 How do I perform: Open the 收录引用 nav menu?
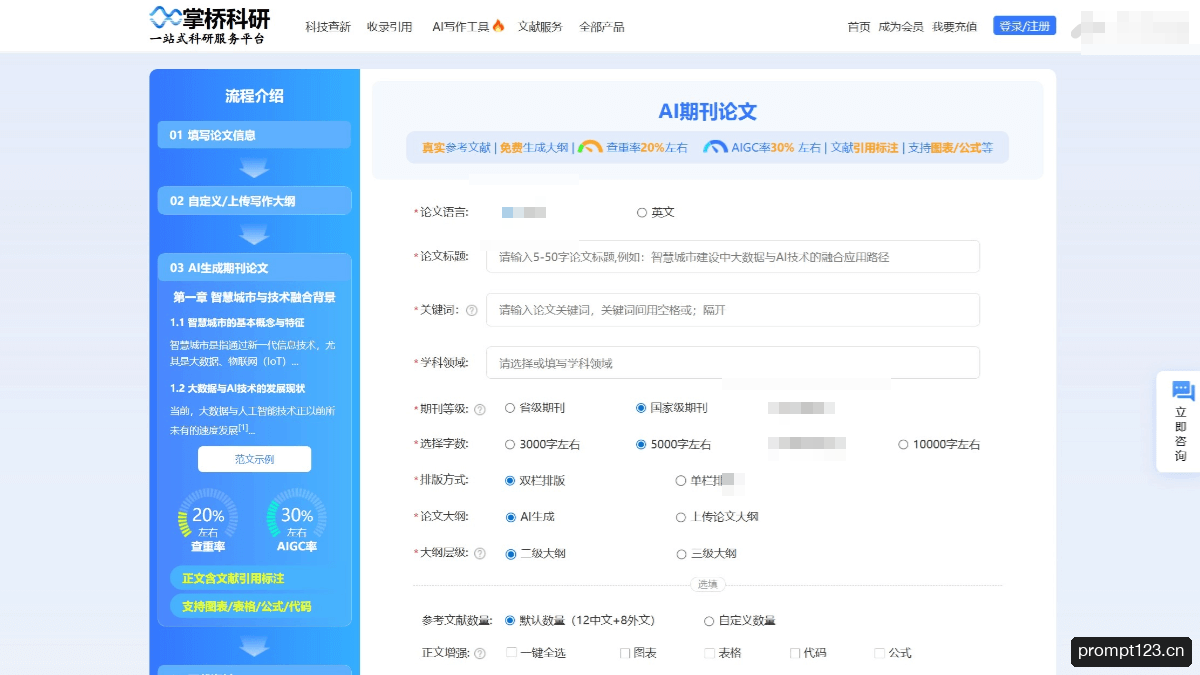tap(389, 27)
